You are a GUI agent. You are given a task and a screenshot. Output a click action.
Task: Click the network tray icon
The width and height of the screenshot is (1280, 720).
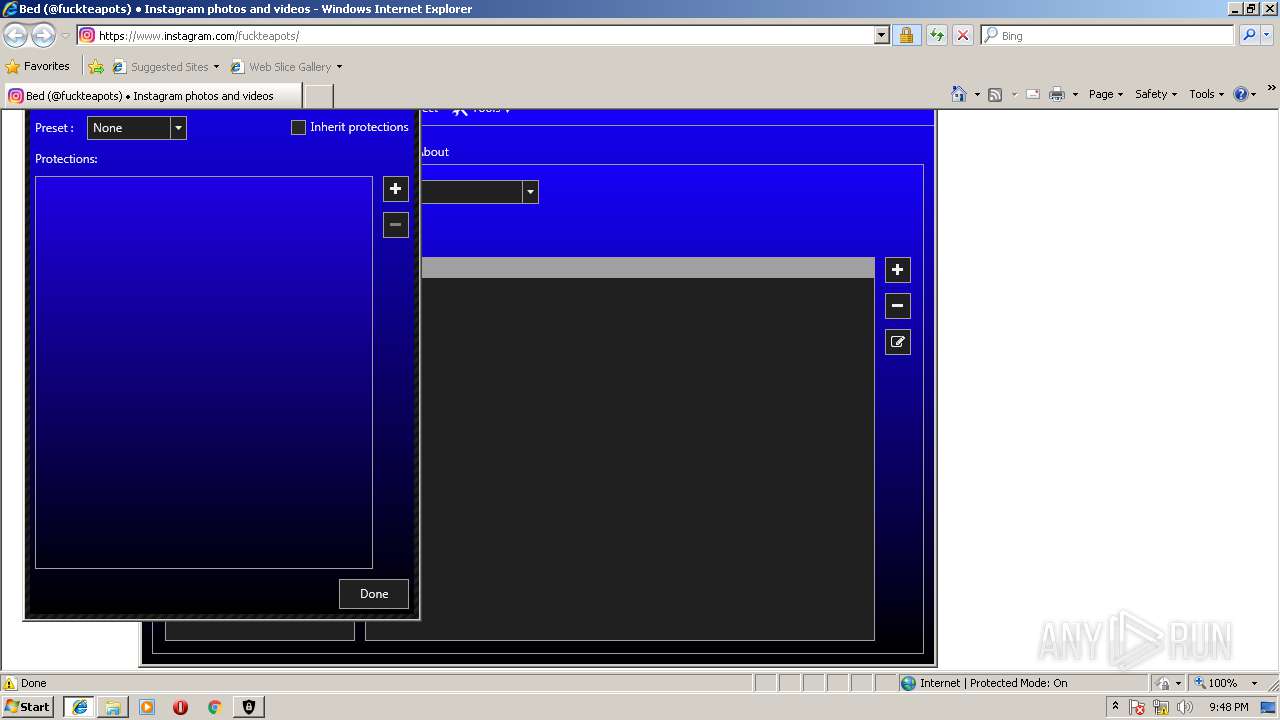coord(1161,707)
